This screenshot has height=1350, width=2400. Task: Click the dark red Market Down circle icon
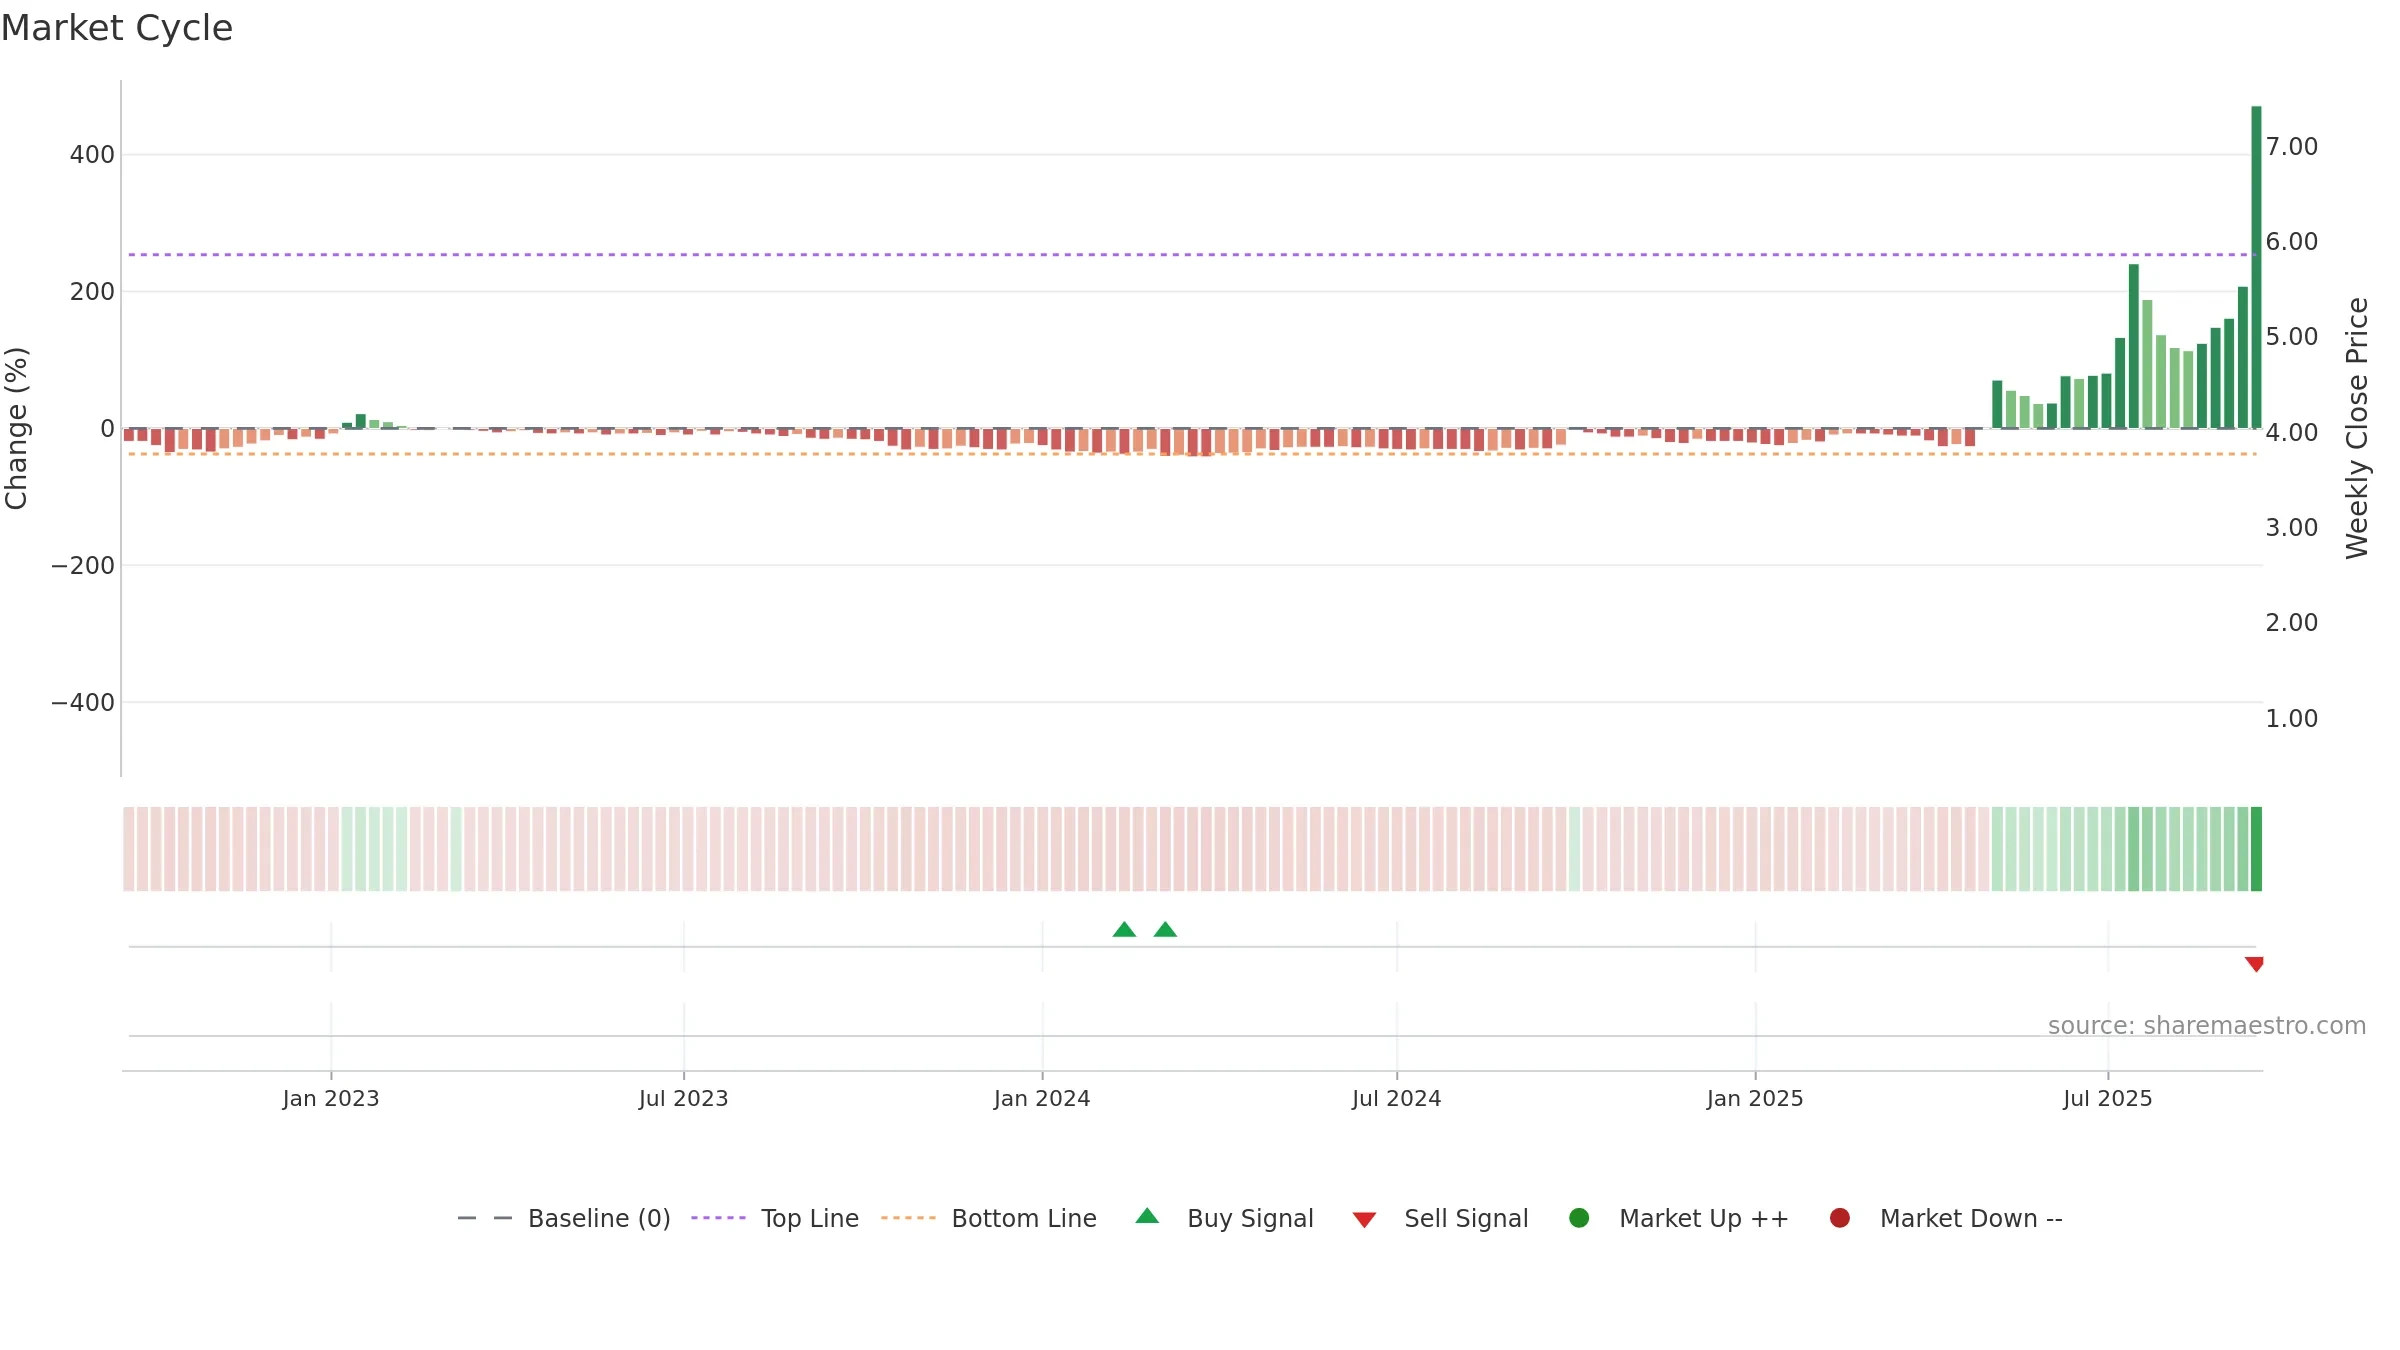pyautogui.click(x=1839, y=1218)
